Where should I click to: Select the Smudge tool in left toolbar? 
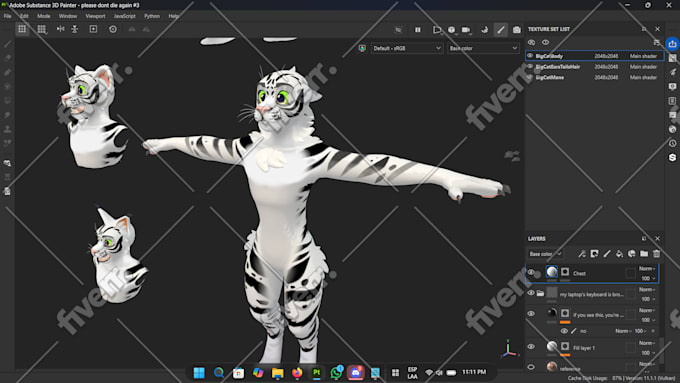click(x=7, y=115)
